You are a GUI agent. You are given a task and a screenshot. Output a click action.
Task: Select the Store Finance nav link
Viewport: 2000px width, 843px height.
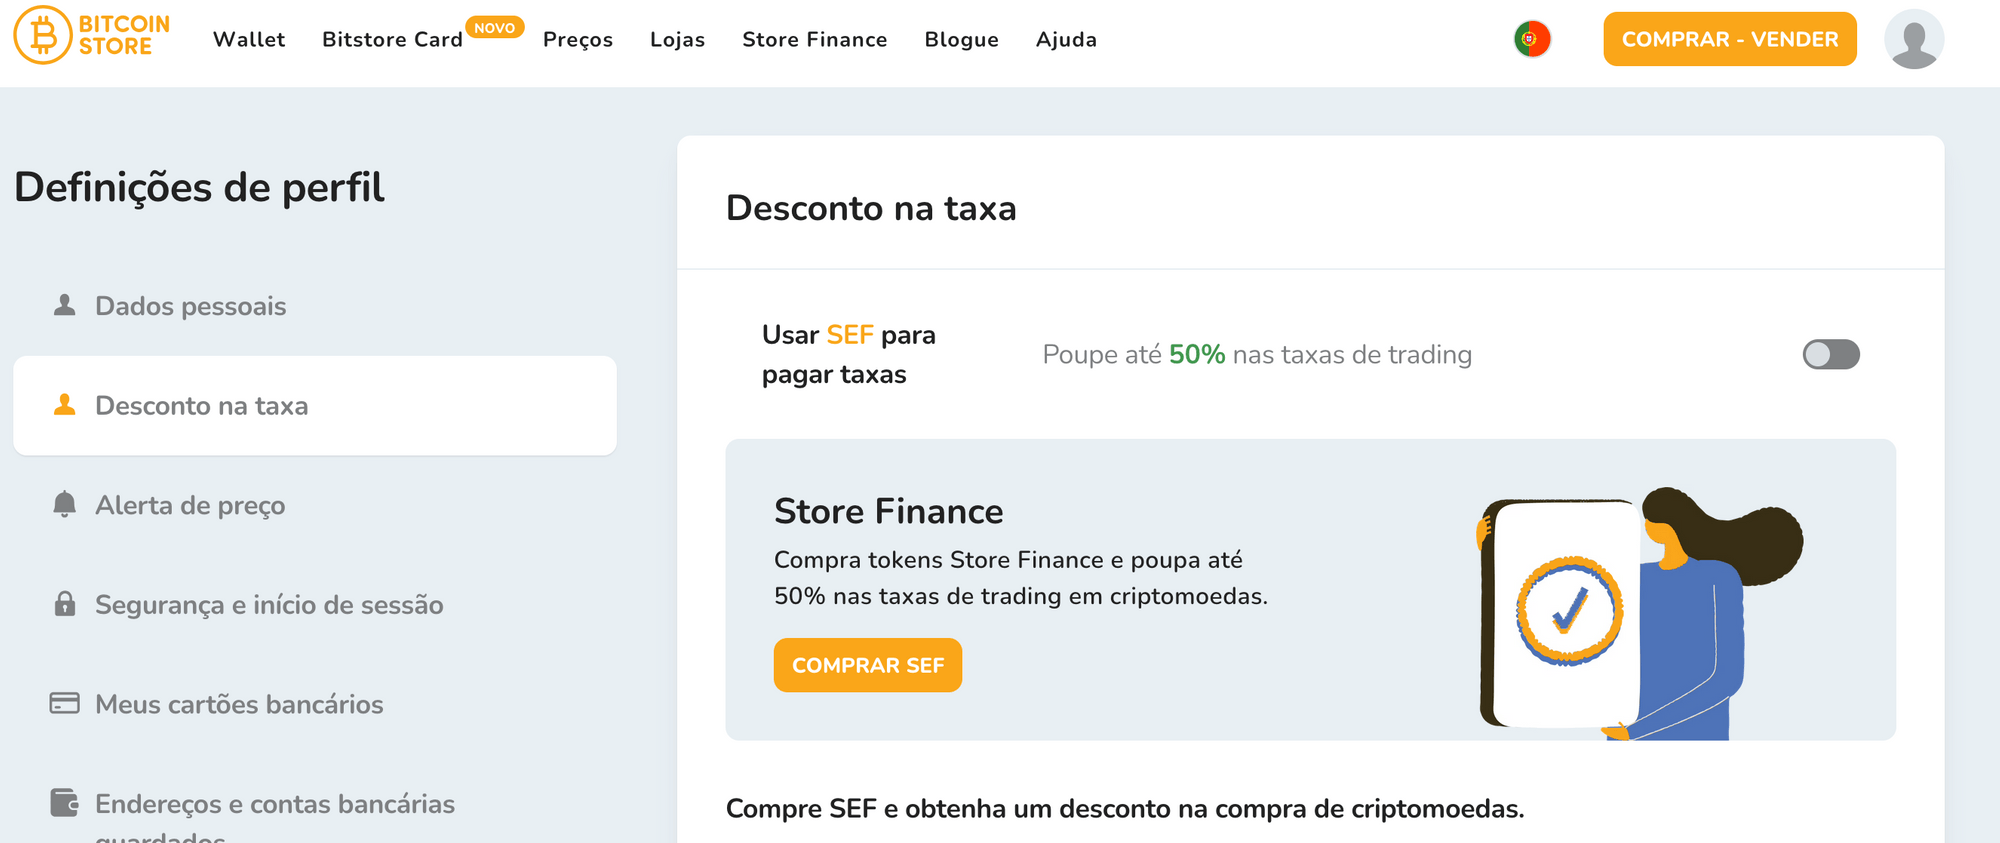[814, 40]
